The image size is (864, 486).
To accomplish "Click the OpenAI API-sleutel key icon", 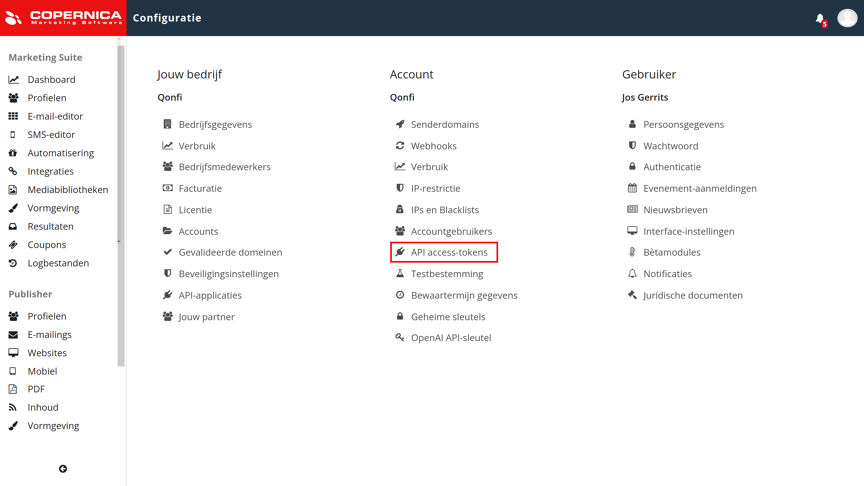I will pyautogui.click(x=400, y=337).
